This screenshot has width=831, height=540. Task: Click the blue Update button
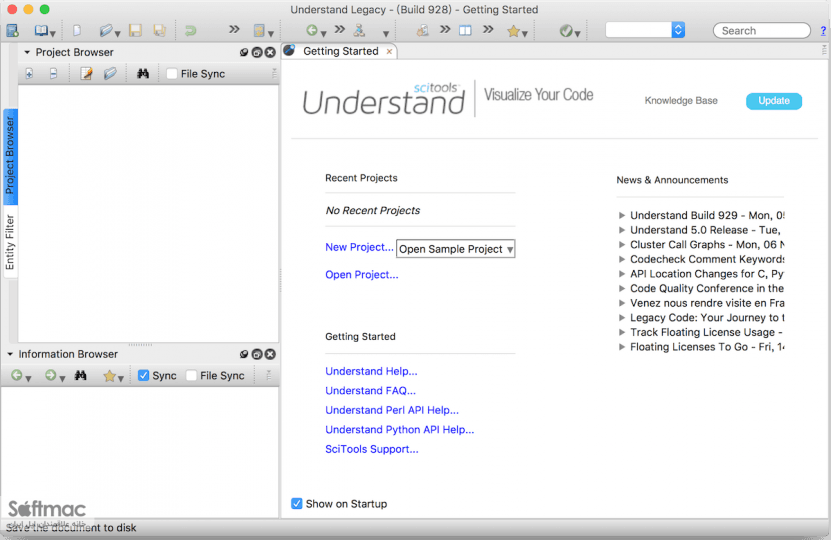(x=774, y=101)
